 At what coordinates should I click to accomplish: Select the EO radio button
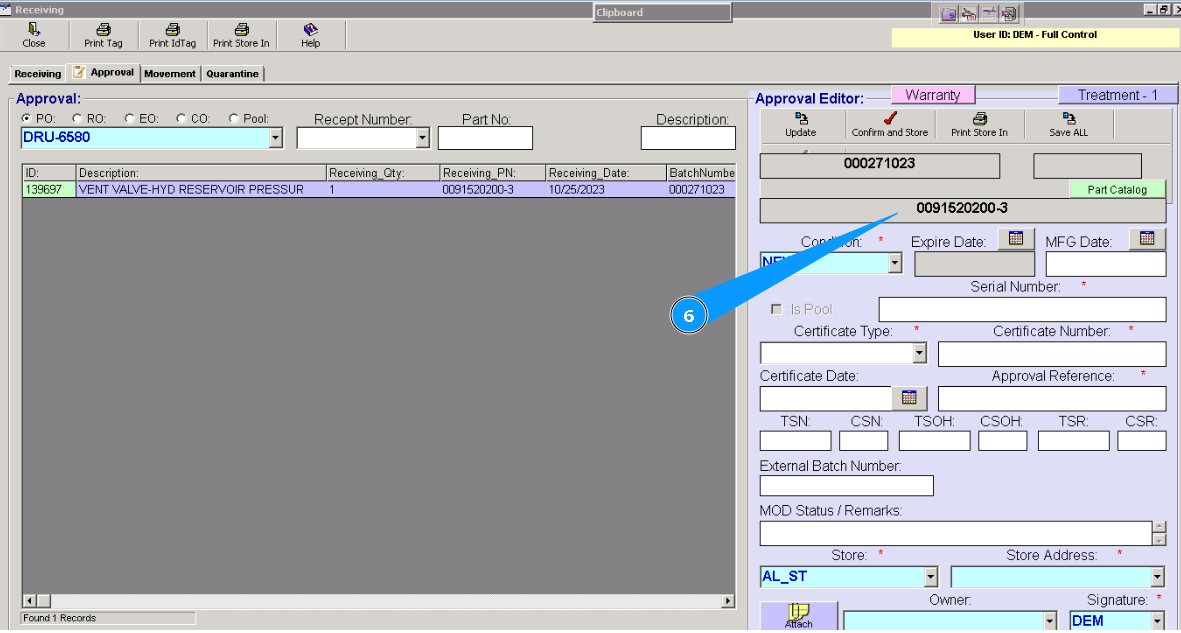coord(130,118)
